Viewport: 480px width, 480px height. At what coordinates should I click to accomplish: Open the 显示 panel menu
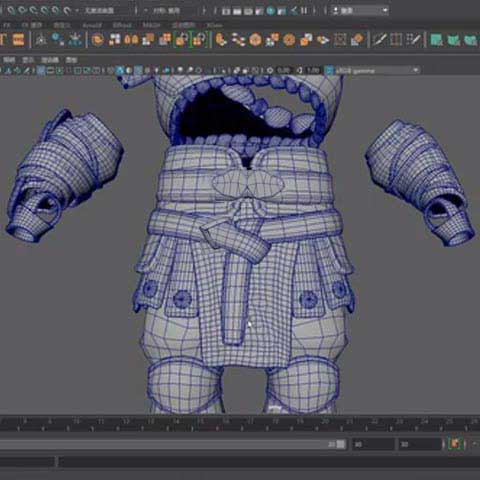point(28,60)
